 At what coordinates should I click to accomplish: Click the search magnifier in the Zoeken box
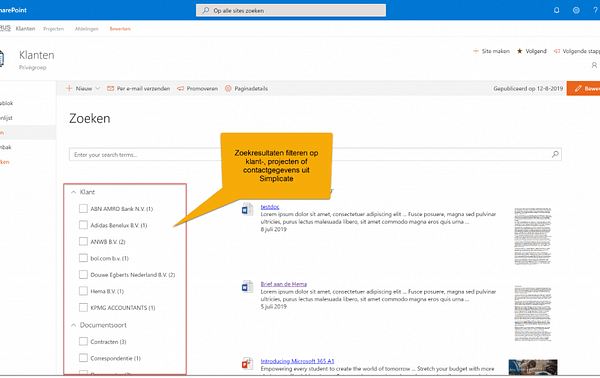pyautogui.click(x=555, y=154)
